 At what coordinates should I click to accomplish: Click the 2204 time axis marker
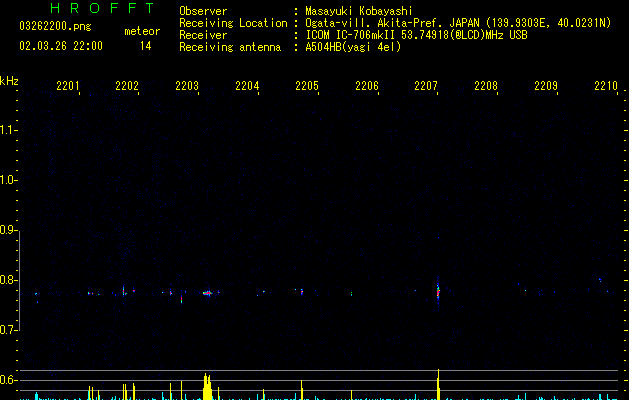point(247,86)
